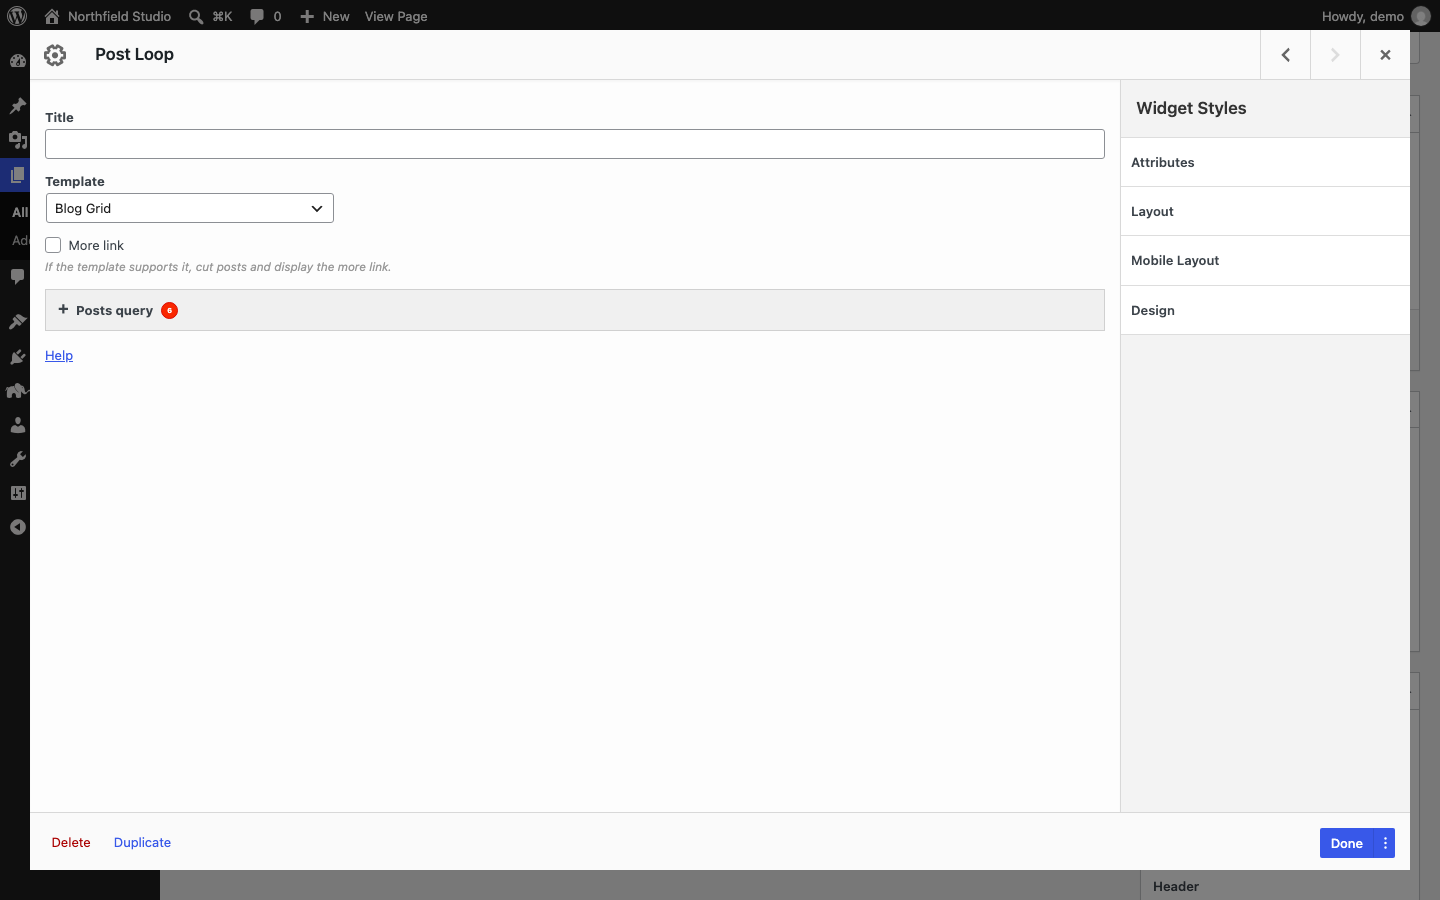1440x900 pixels.
Task: Collapse the admin menu arrow icon
Action: click(x=17, y=527)
